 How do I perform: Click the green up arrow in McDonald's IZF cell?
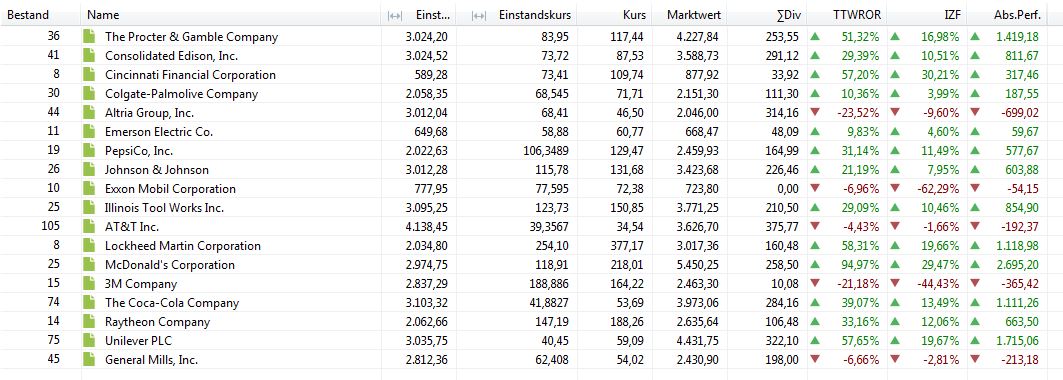click(895, 264)
